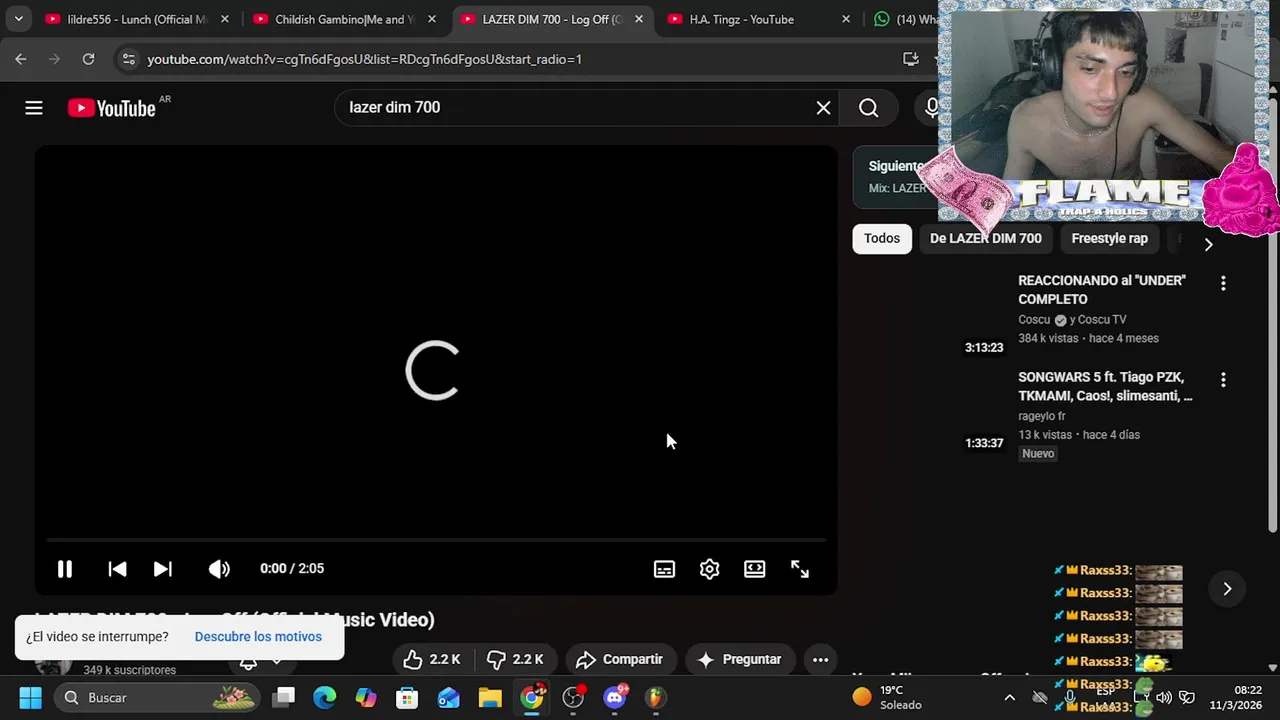Viewport: 1280px width, 720px height.
Task: Switch to the WhatsApp browser tab
Action: pos(905,19)
